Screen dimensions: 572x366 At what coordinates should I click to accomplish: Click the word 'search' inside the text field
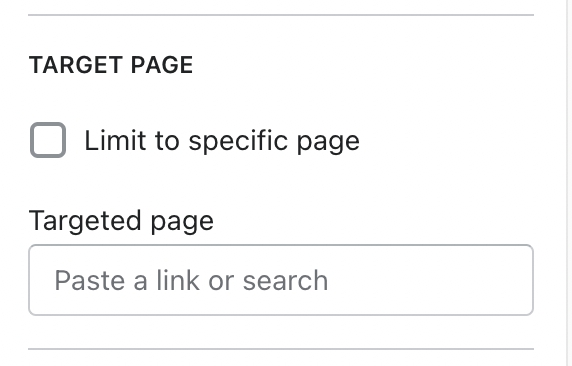click(285, 281)
